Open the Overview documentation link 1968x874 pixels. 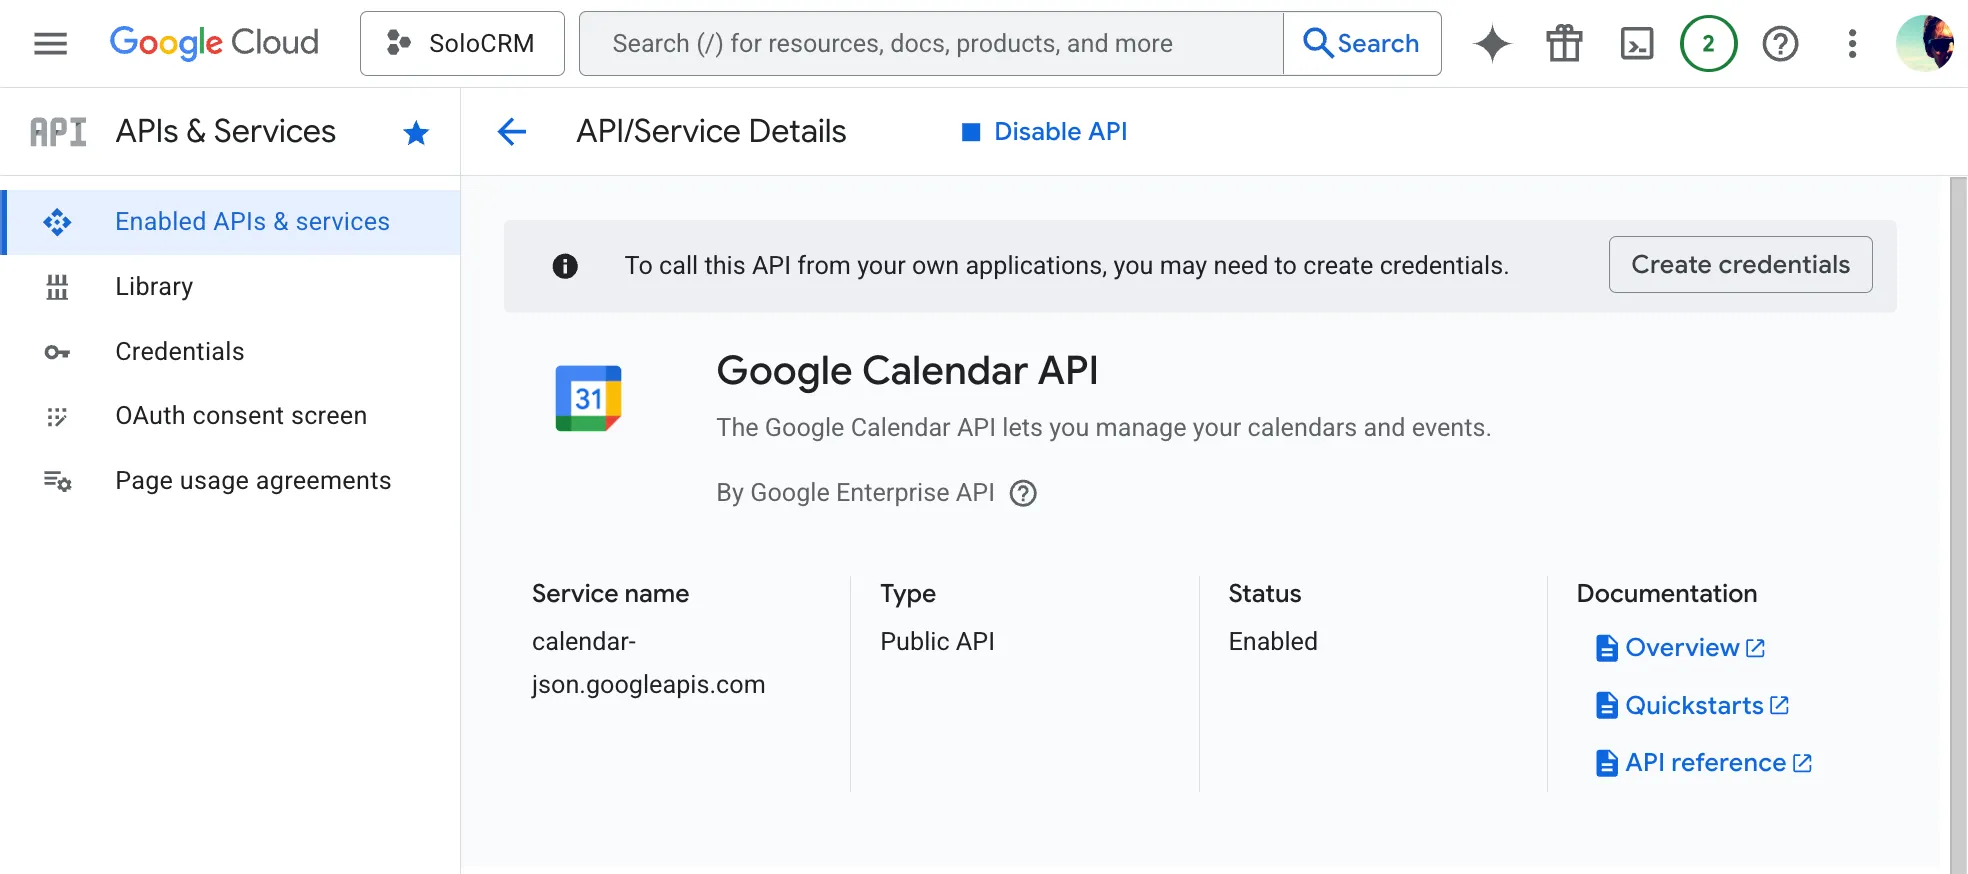point(1695,648)
